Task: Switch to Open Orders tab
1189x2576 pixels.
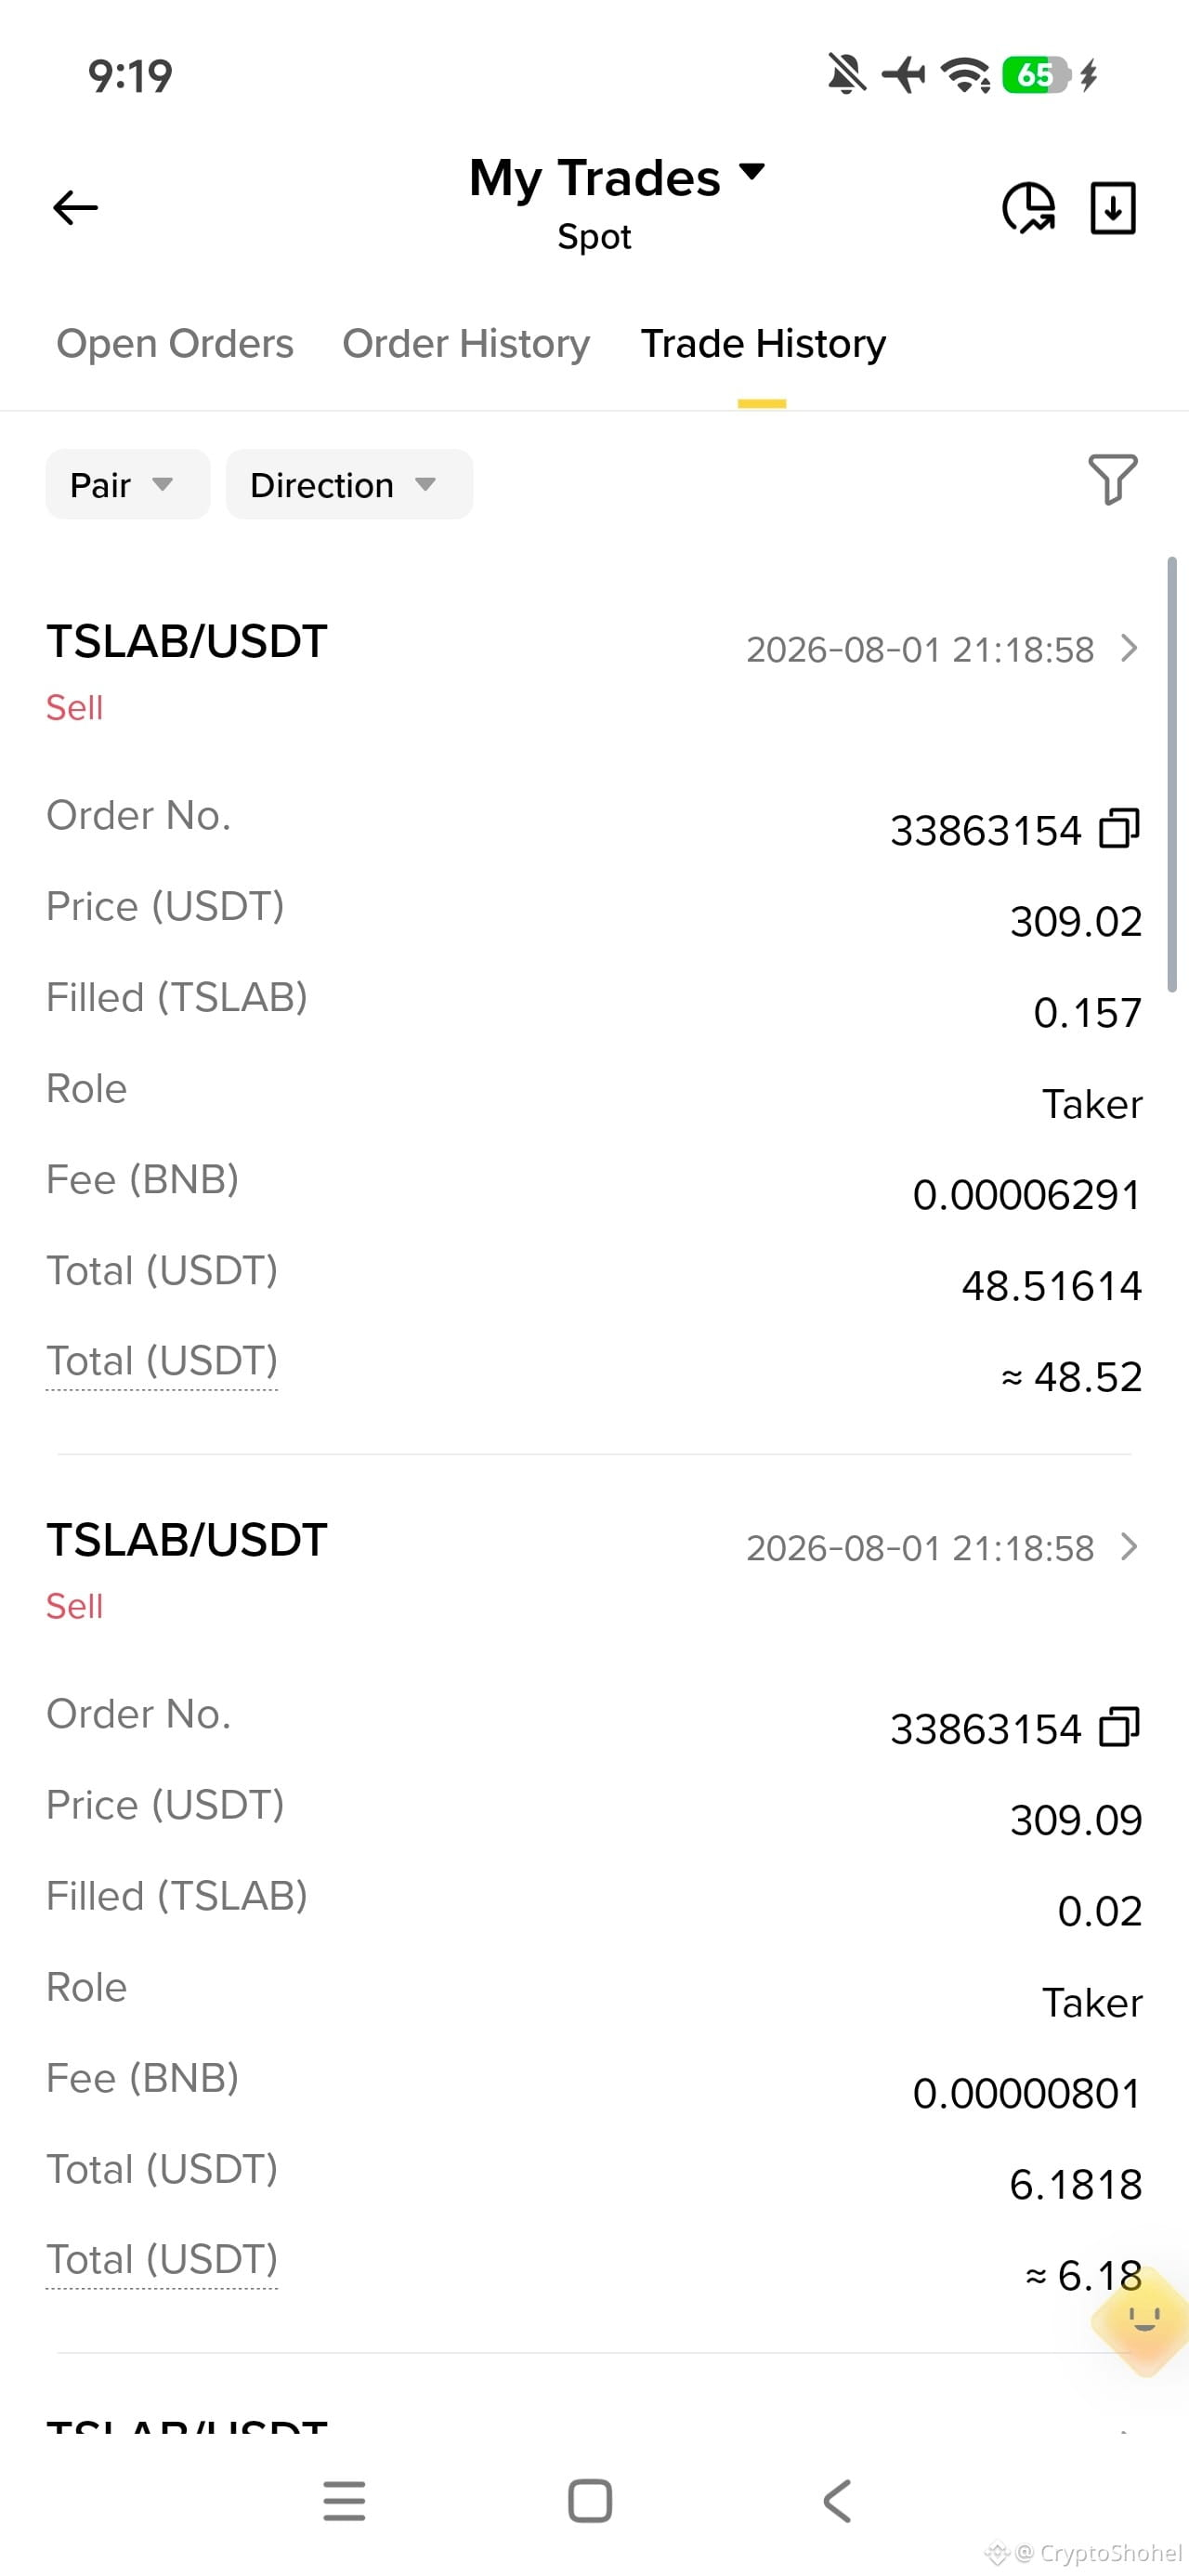Action: (175, 343)
